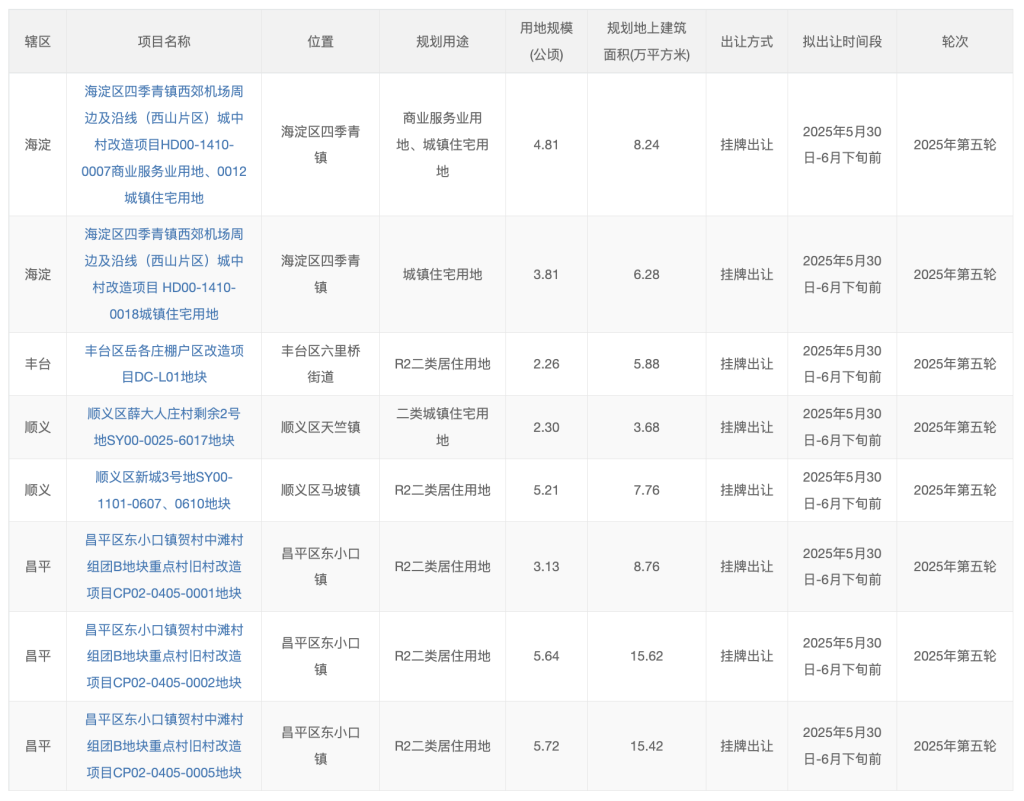Open the HD00-1410-0007 commercial land project link
The height and width of the screenshot is (801, 1024).
point(164,144)
